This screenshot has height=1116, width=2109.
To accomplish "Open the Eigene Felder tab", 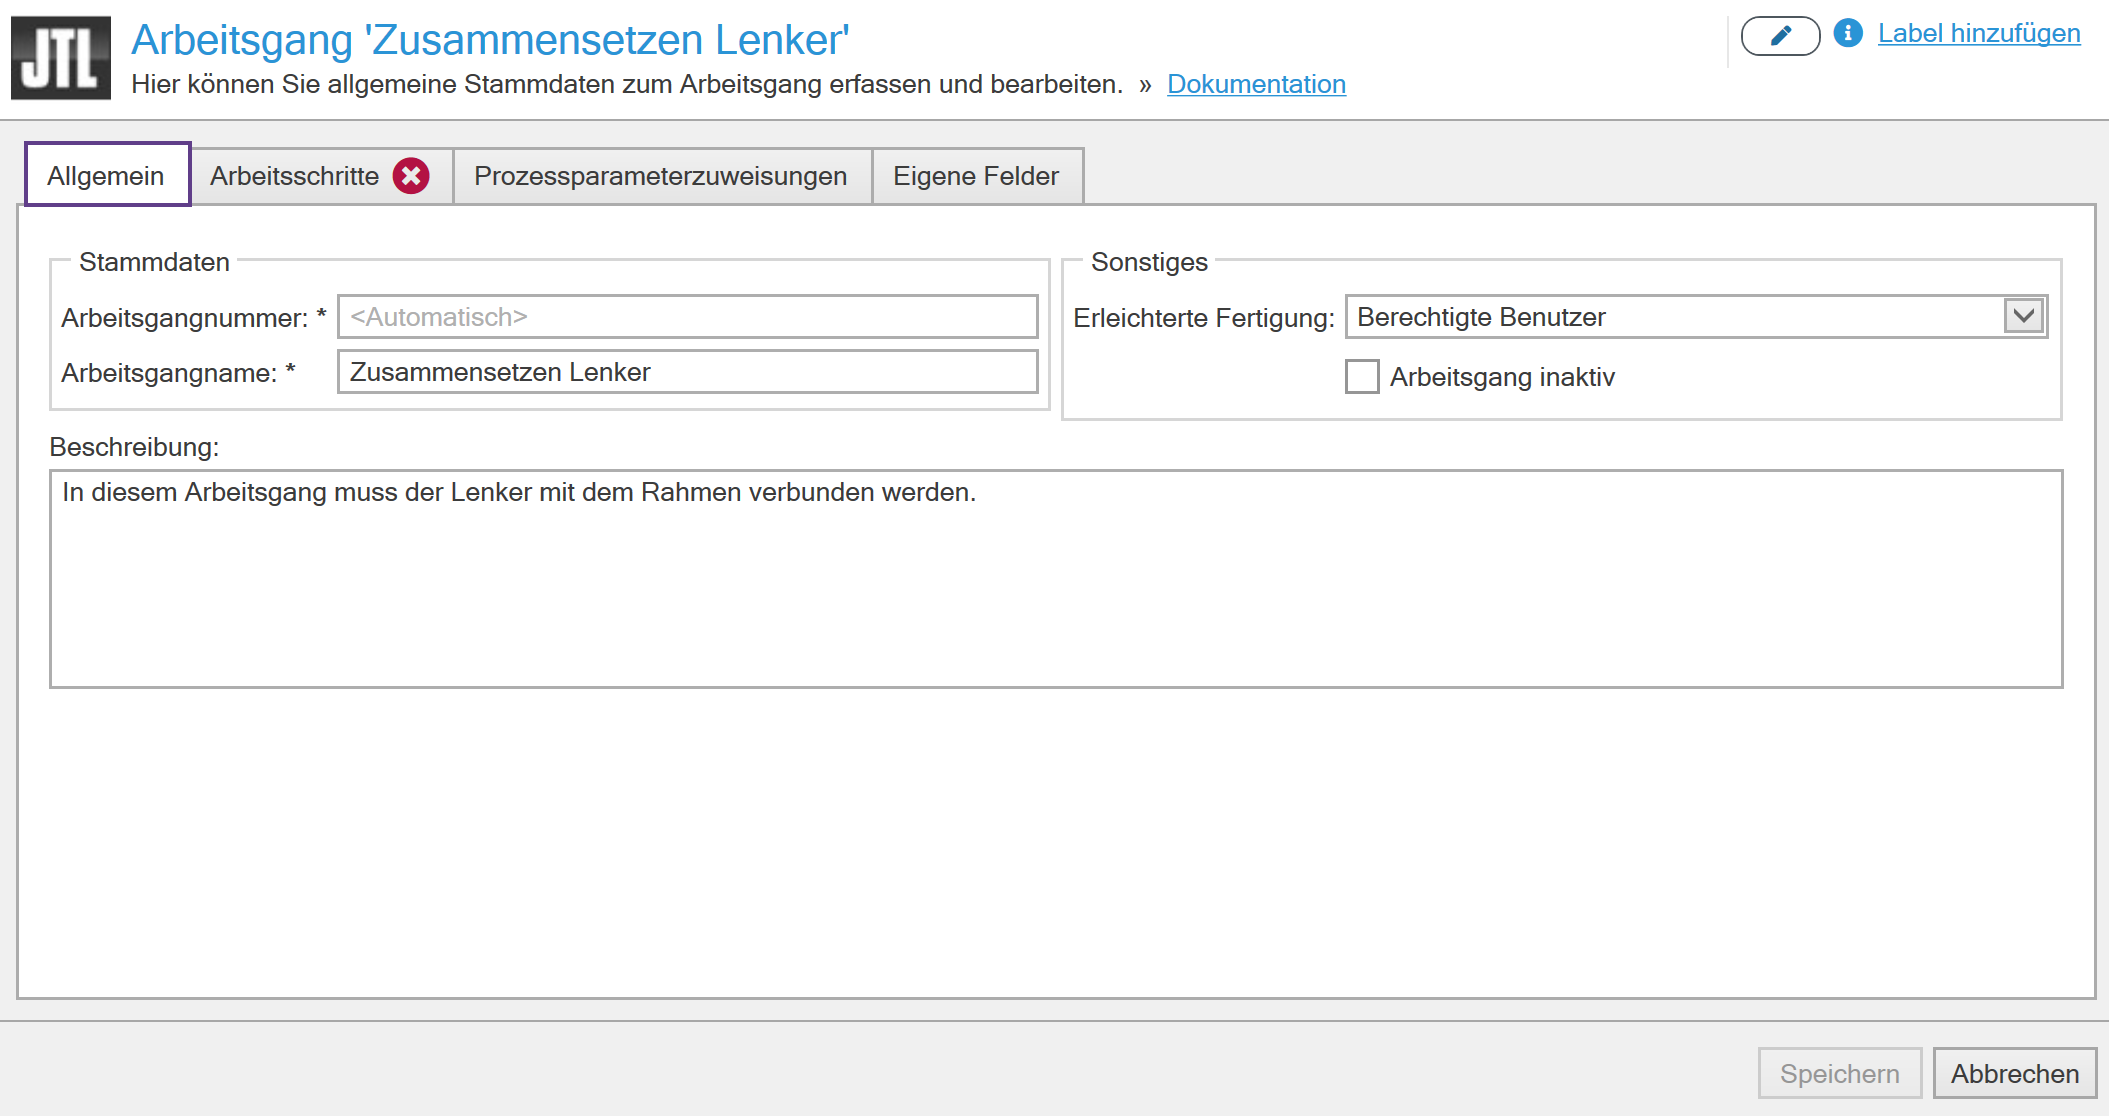I will click(x=975, y=176).
